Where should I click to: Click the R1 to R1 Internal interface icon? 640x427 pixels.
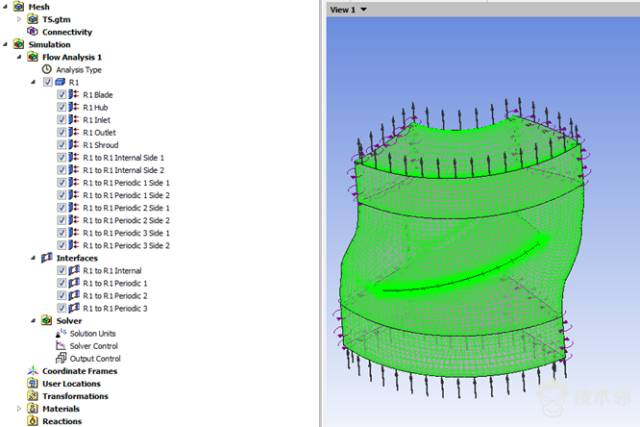[74, 270]
